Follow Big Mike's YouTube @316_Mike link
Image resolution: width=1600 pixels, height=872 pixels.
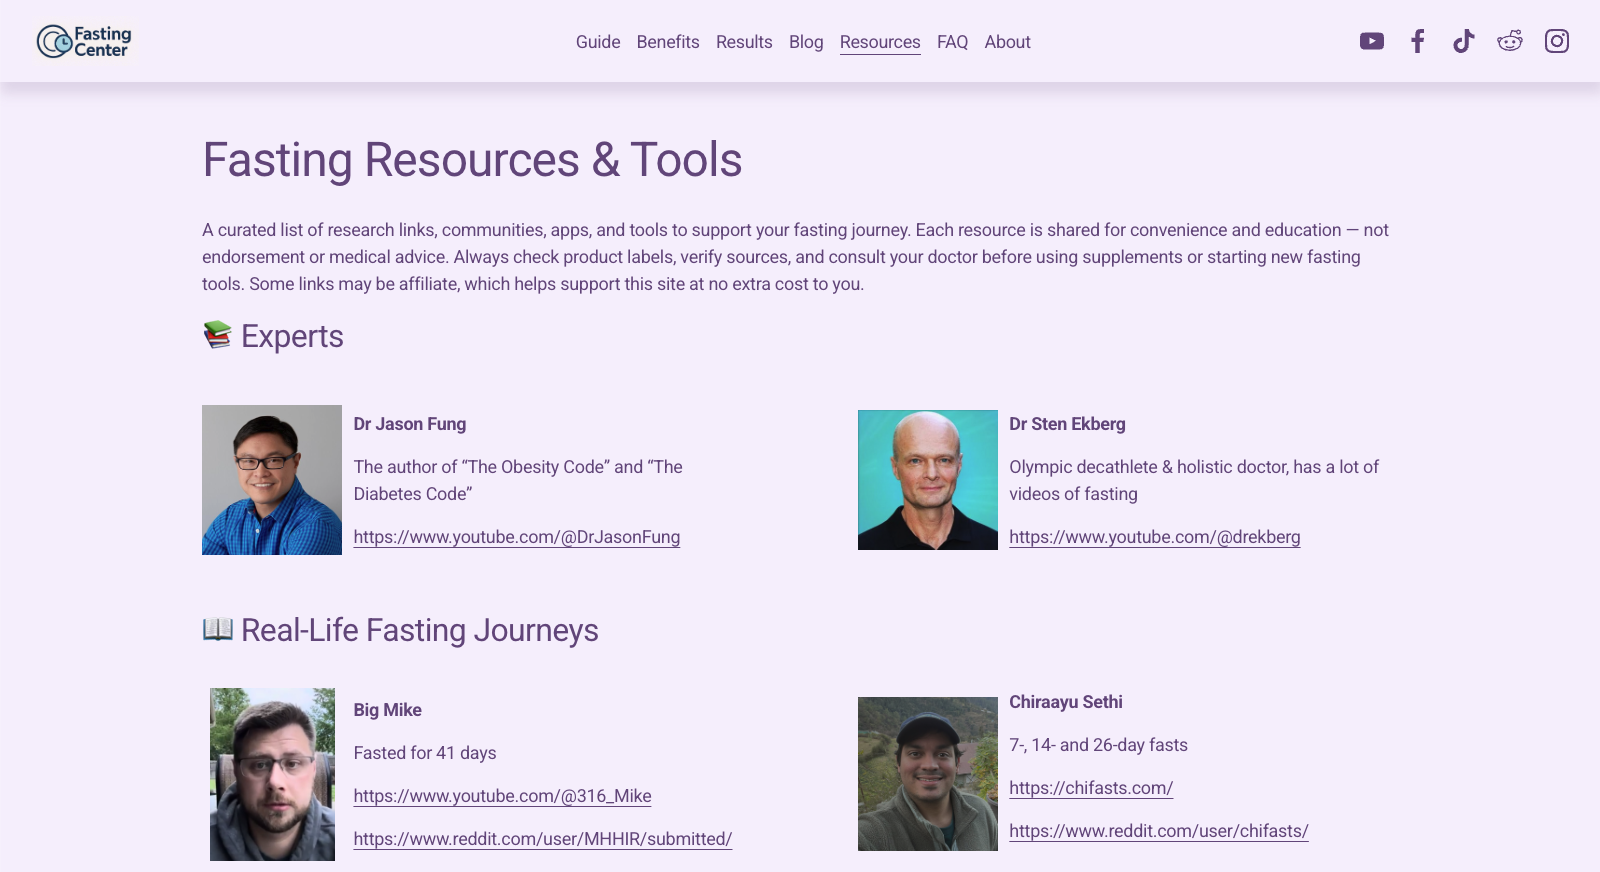coord(502,796)
